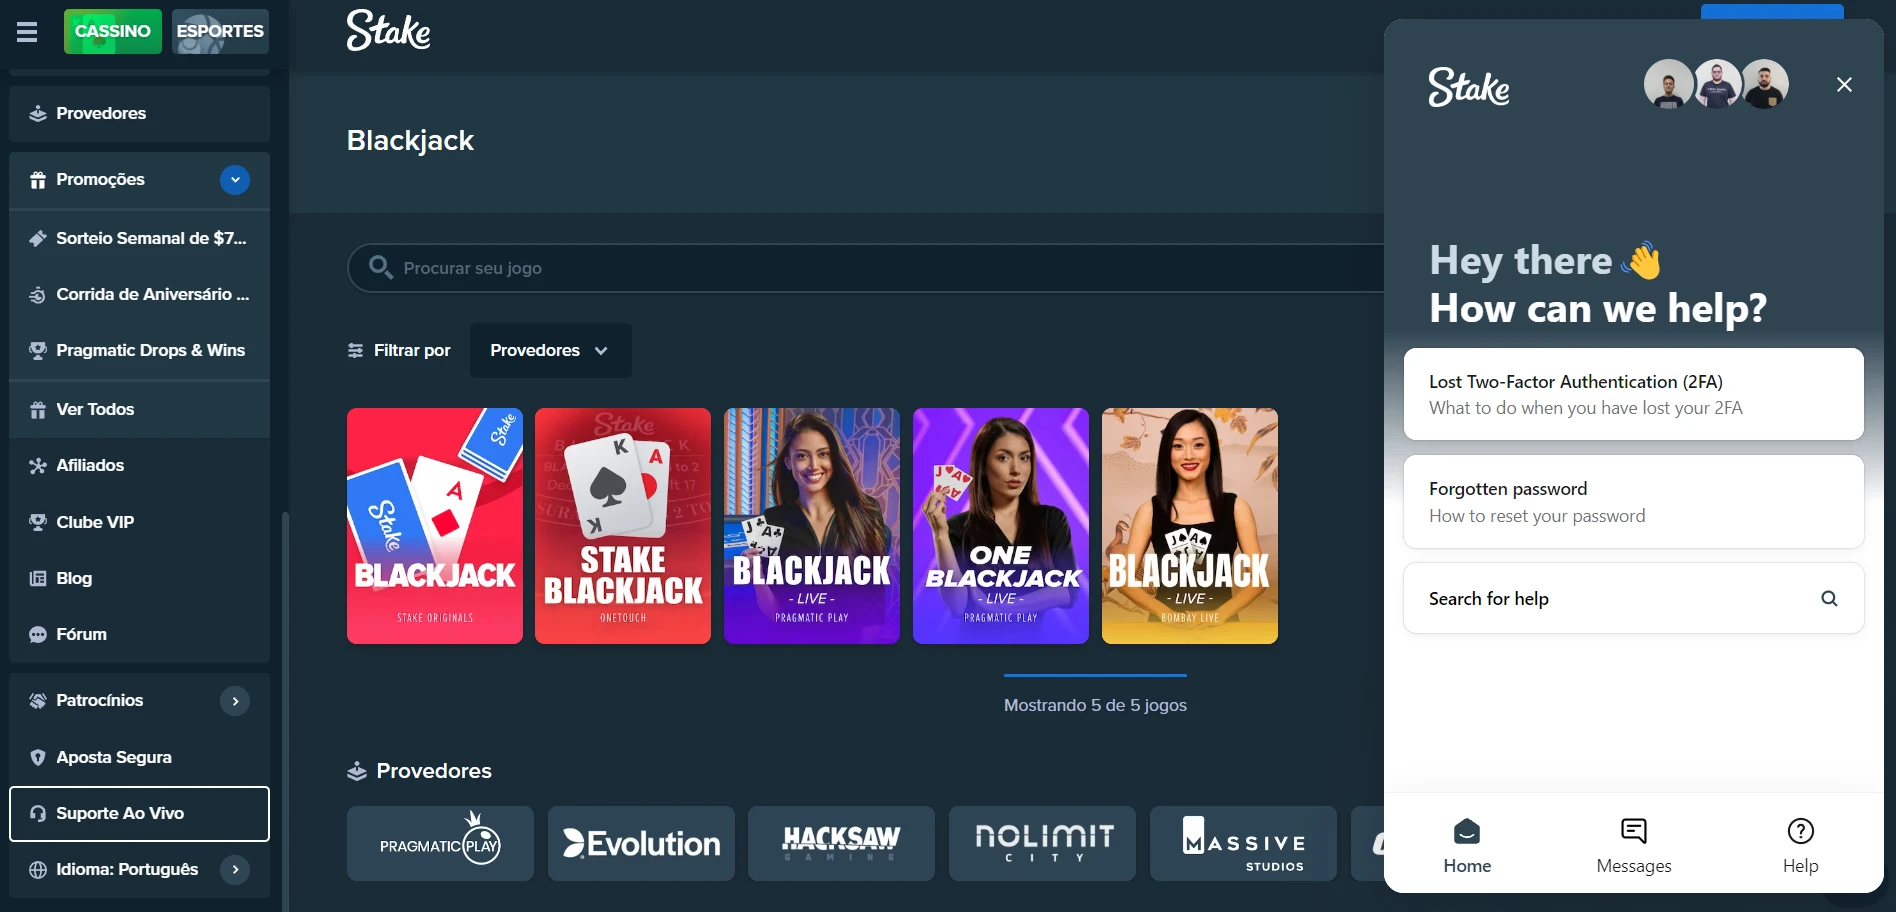Click the Blog icon
Image resolution: width=1896 pixels, height=912 pixels.
coord(38,578)
